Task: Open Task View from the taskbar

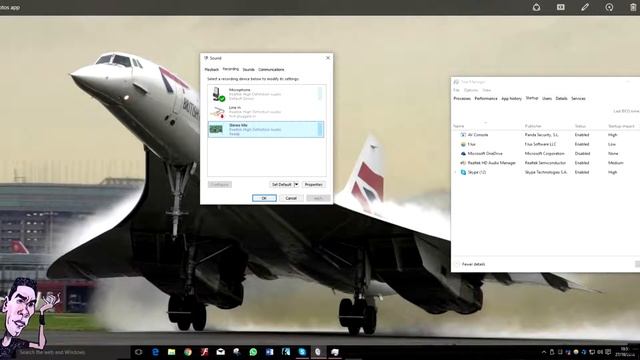Action: pos(138,352)
